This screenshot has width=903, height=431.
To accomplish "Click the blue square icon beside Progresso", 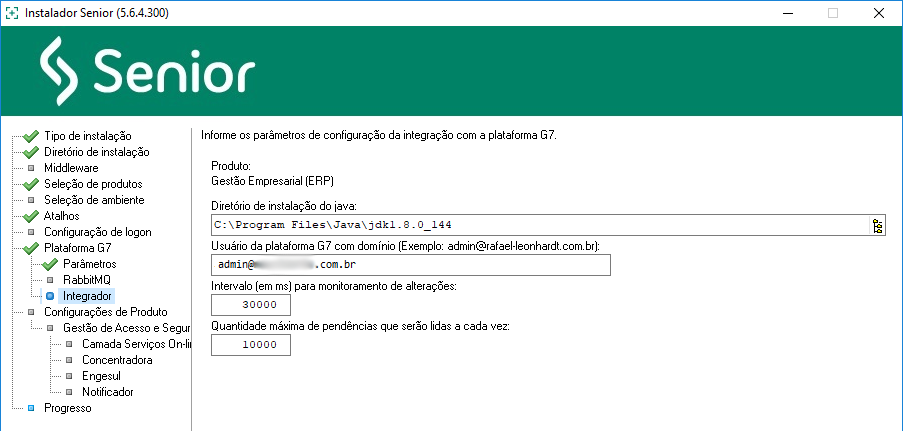I will coord(31,408).
